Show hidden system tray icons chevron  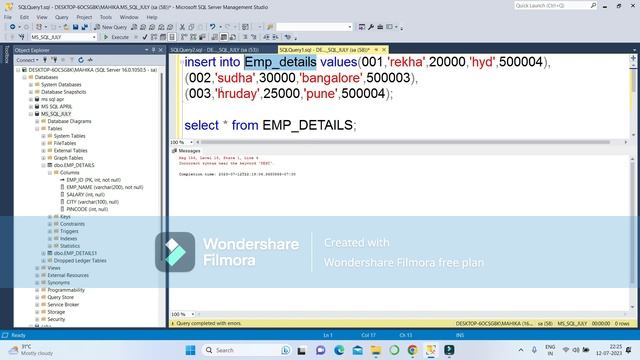521,350
